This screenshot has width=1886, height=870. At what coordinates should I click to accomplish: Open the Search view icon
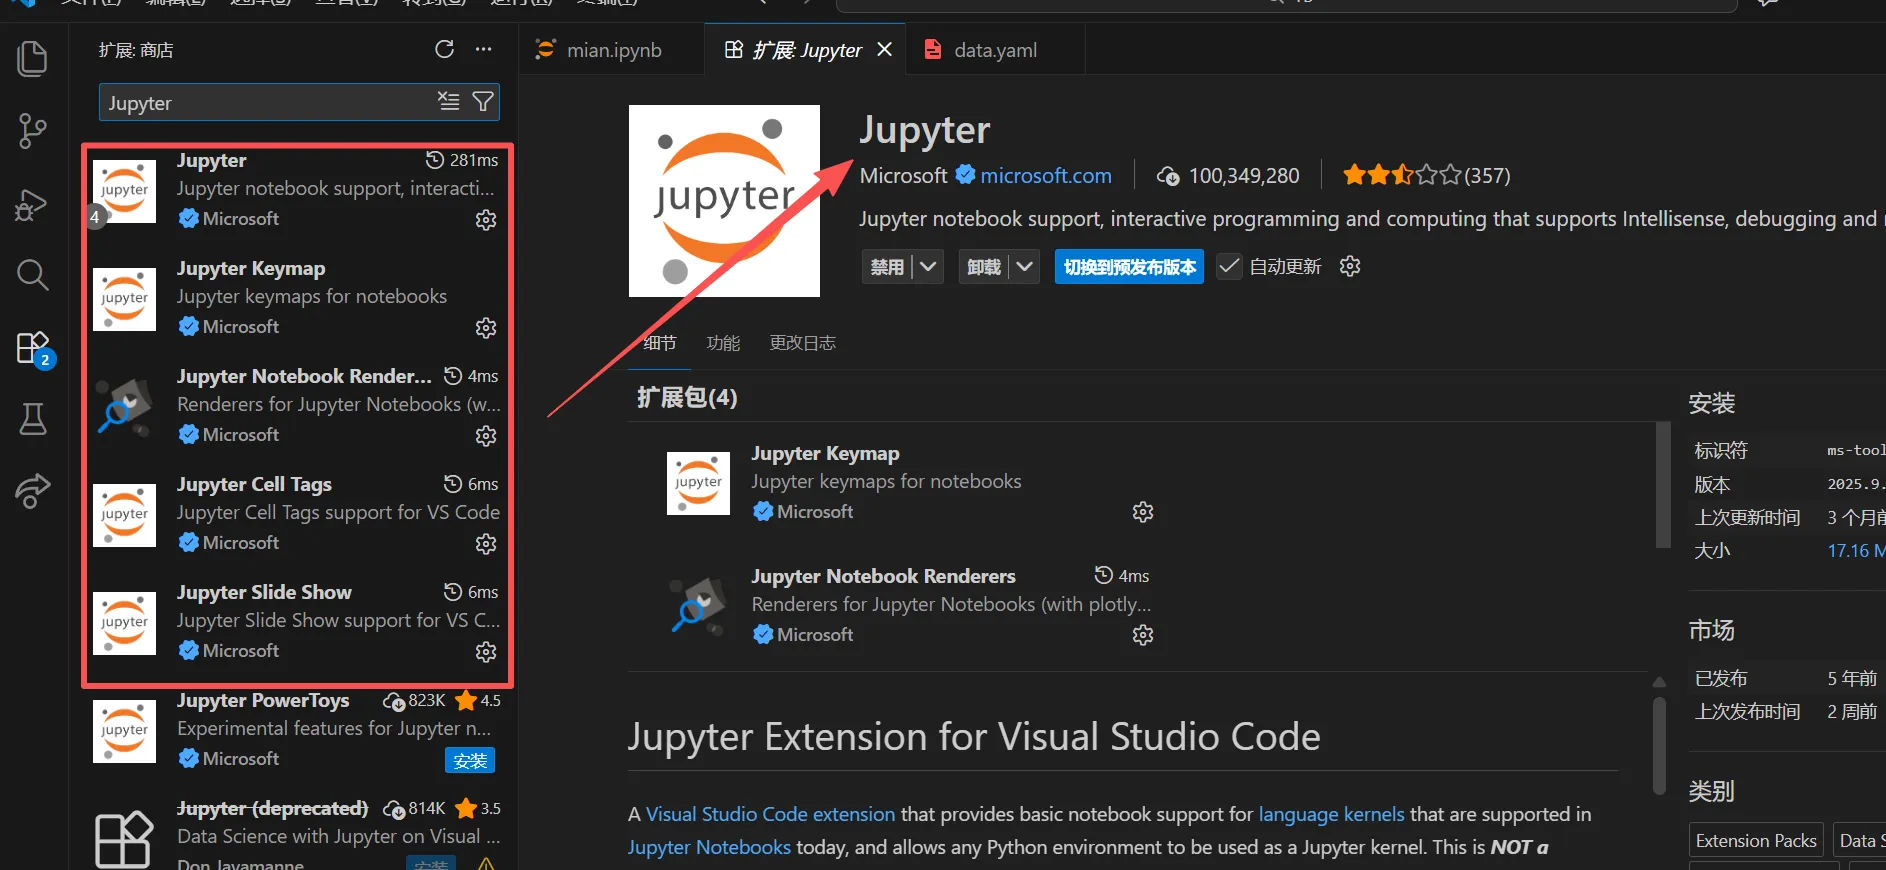[x=32, y=275]
